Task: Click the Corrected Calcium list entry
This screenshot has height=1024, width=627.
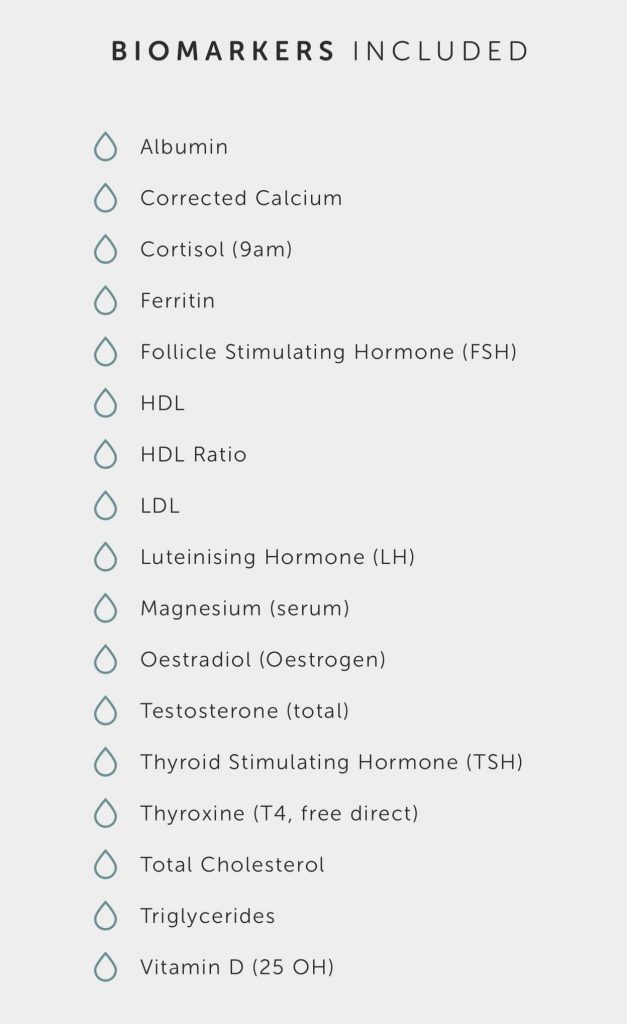Action: (x=241, y=198)
